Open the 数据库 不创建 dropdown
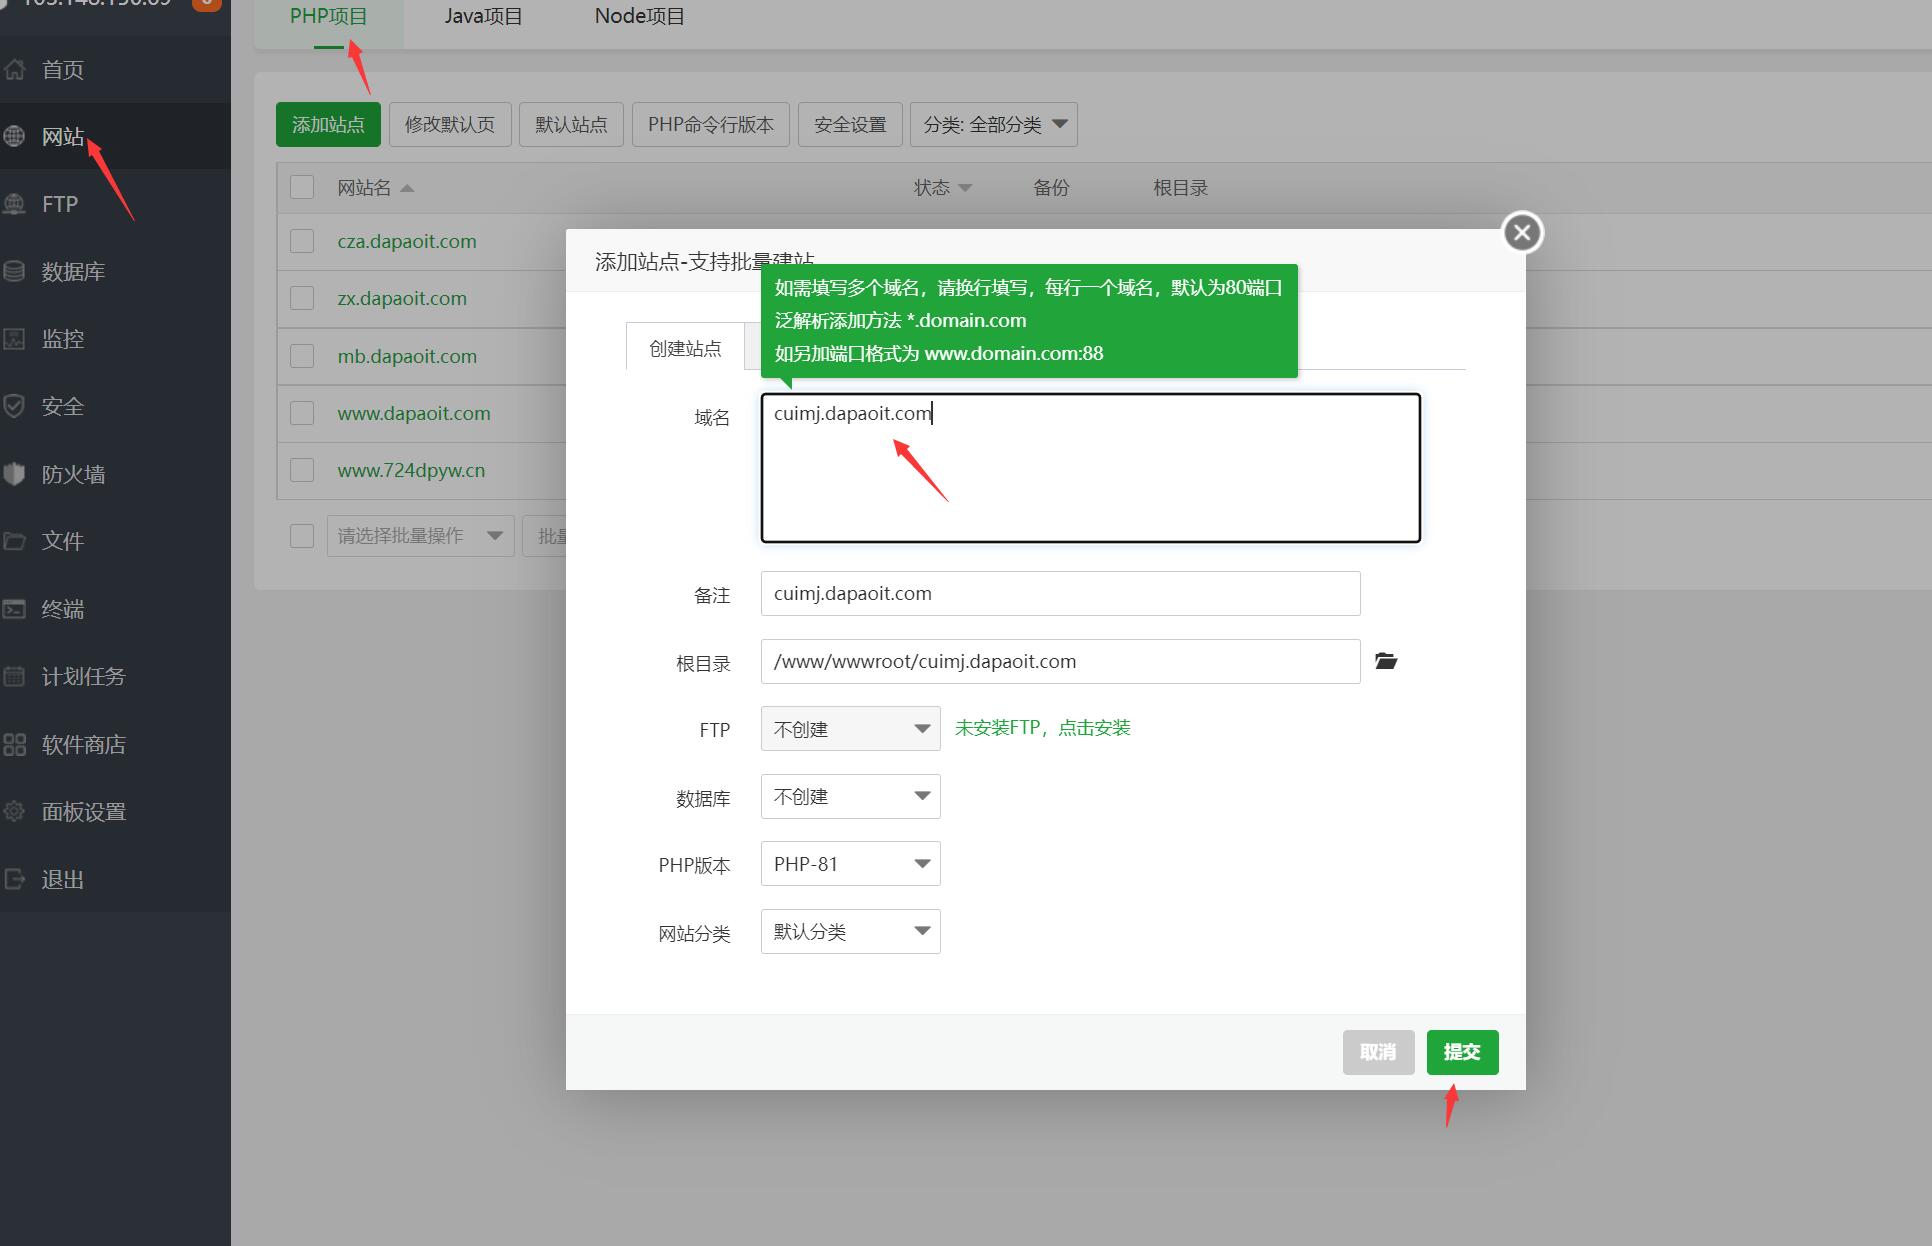The width and height of the screenshot is (1932, 1246). pos(851,797)
